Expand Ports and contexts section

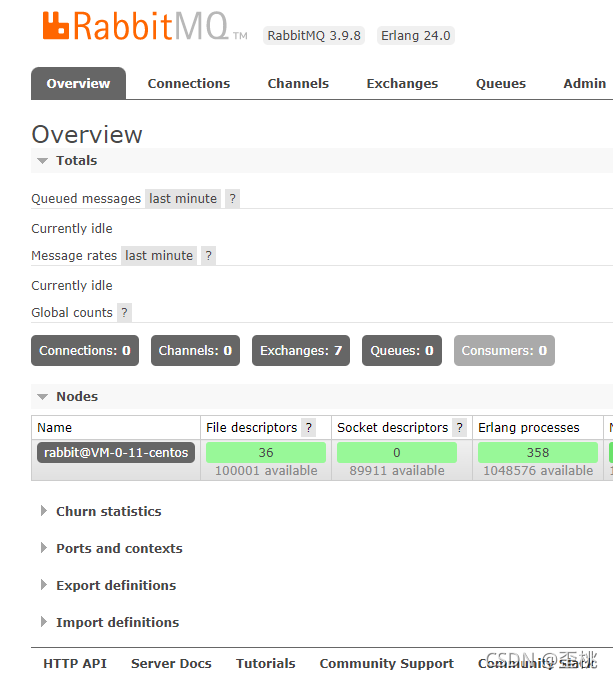[119, 548]
